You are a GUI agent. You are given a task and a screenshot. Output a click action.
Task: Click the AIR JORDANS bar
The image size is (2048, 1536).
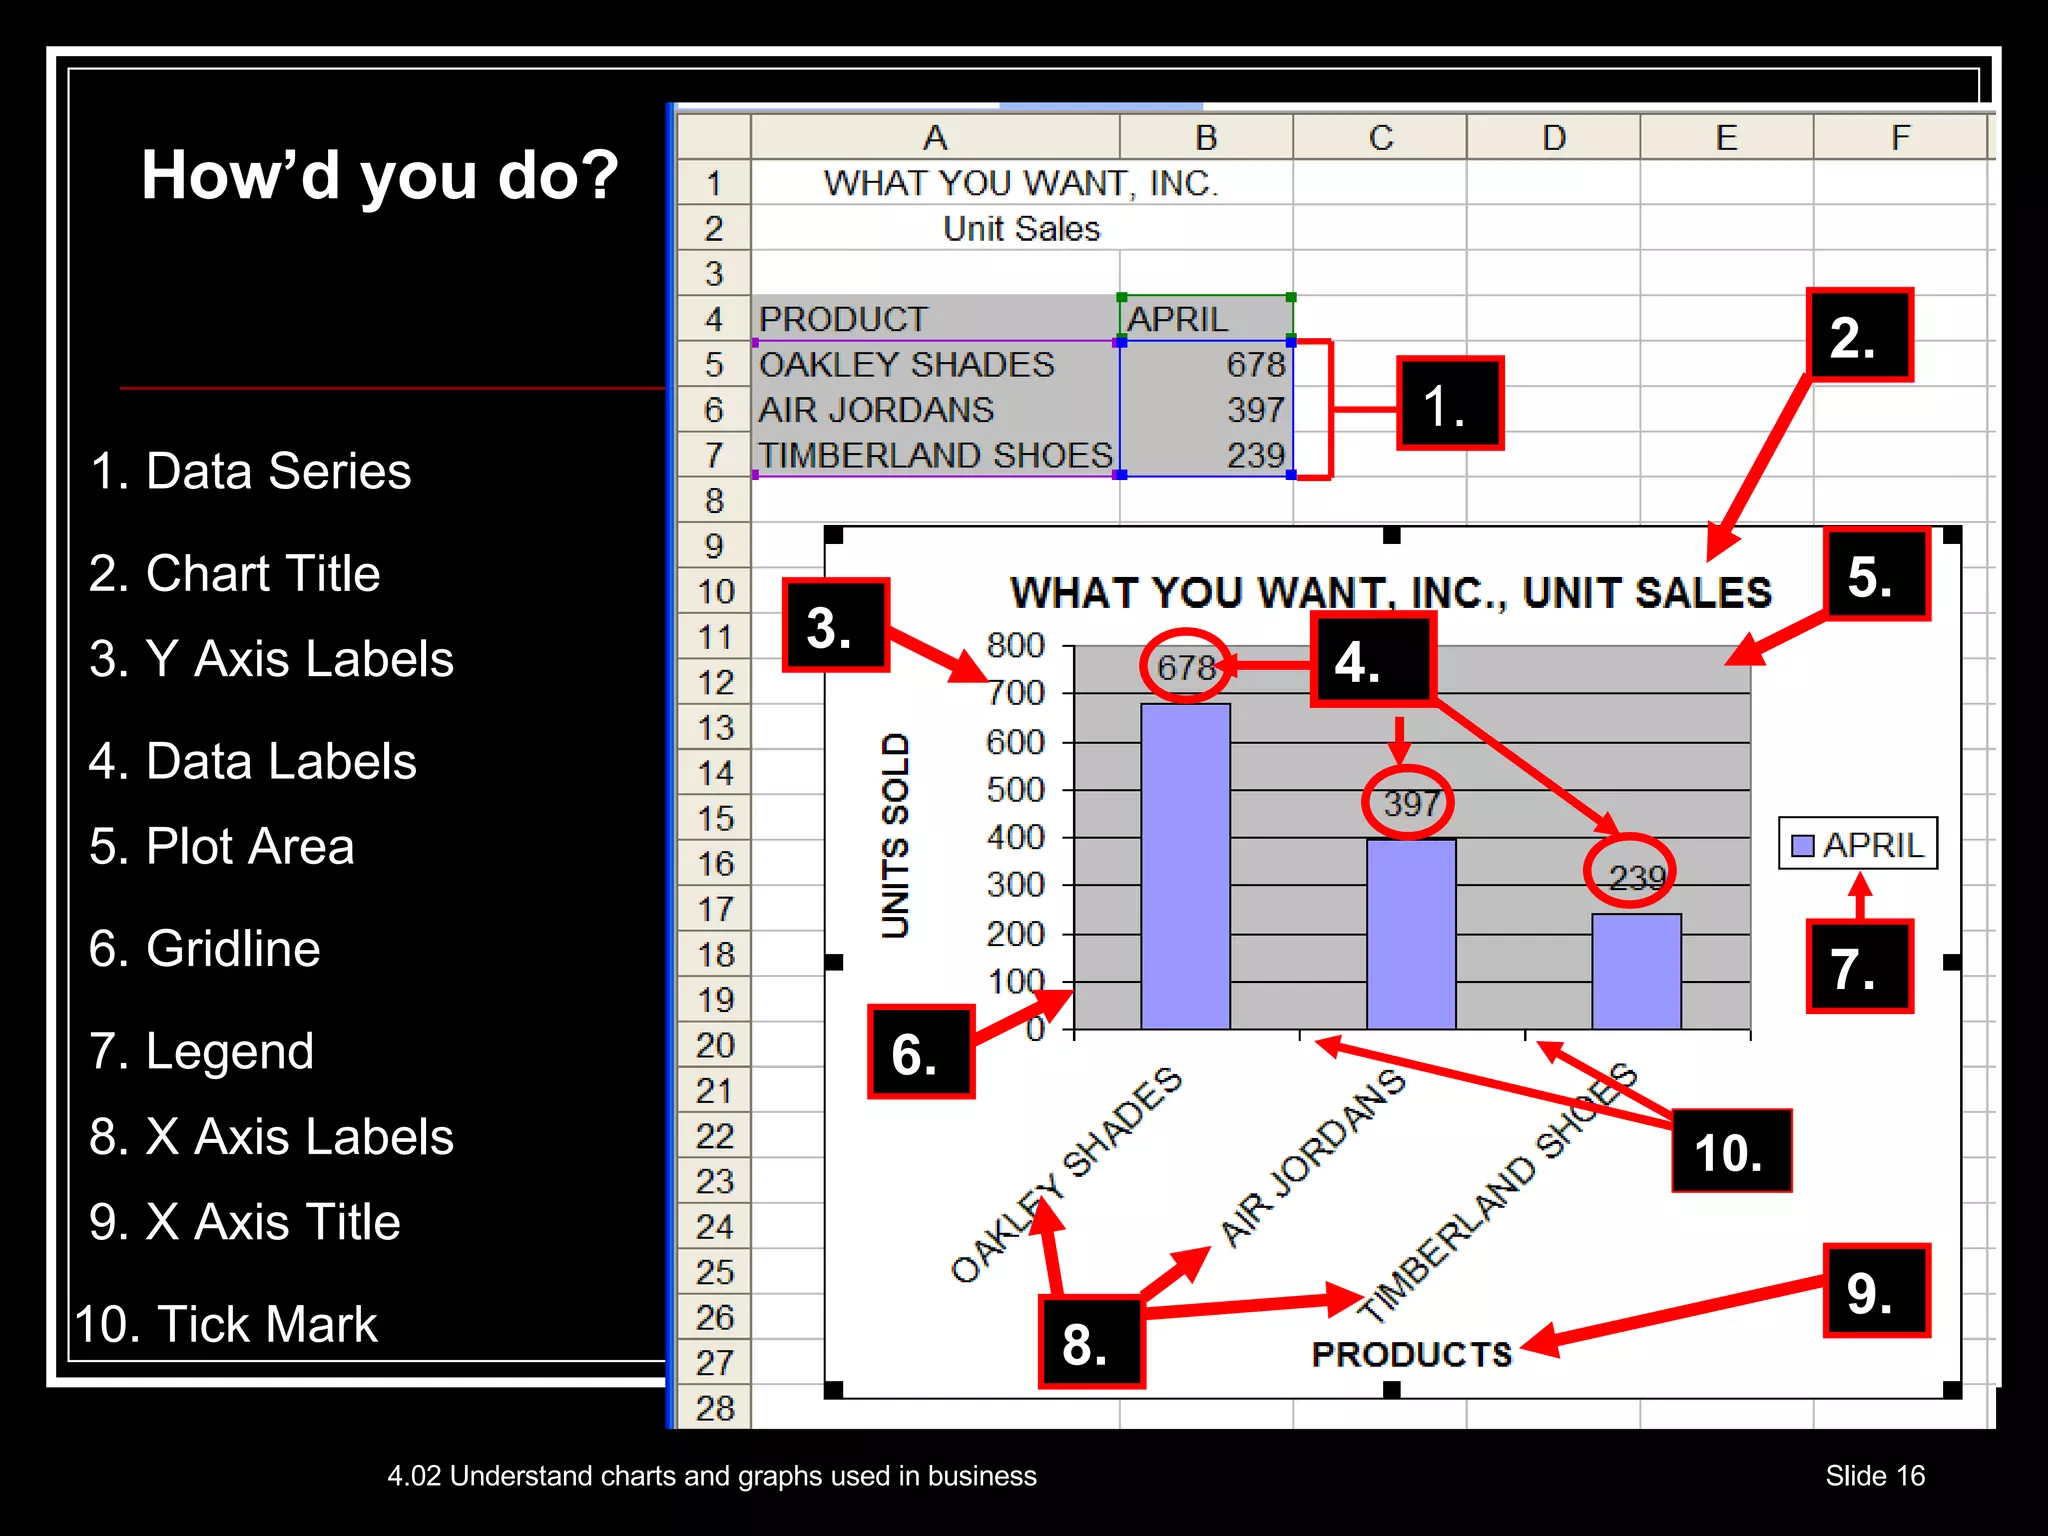click(x=1411, y=934)
